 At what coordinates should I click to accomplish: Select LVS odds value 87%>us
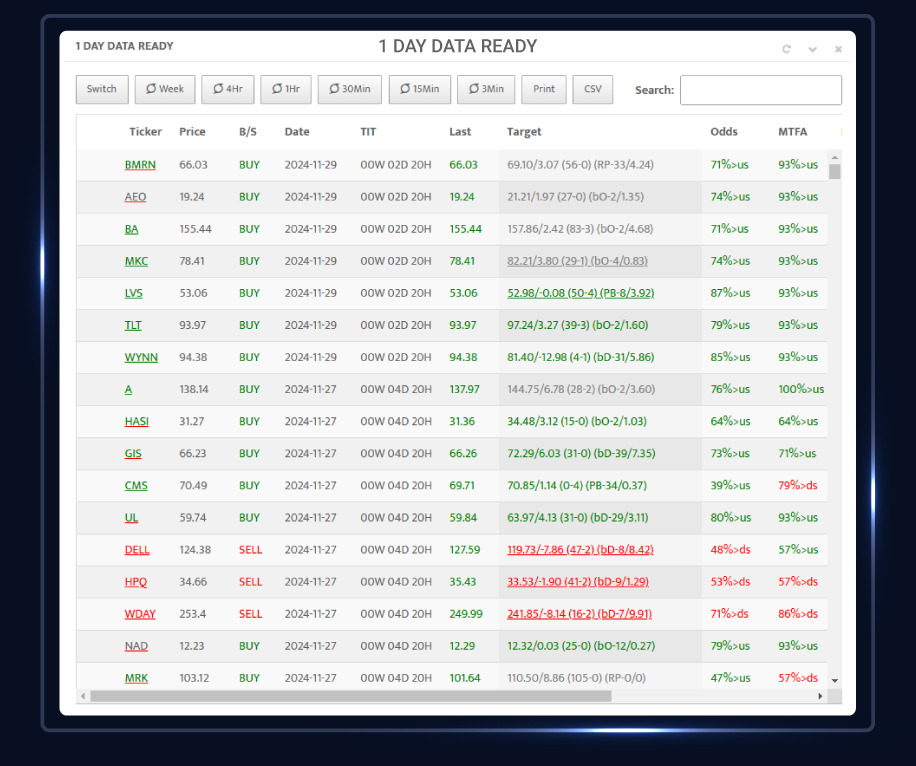(730, 293)
